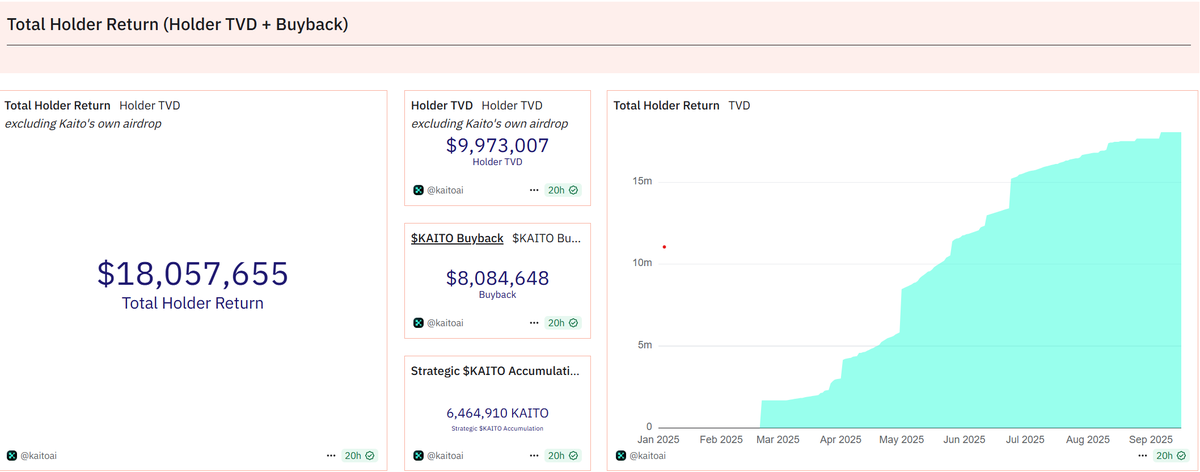Click the 20h refresh badge on $KAITO Buyback panel
Image resolution: width=1200 pixels, height=472 pixels.
tap(563, 322)
